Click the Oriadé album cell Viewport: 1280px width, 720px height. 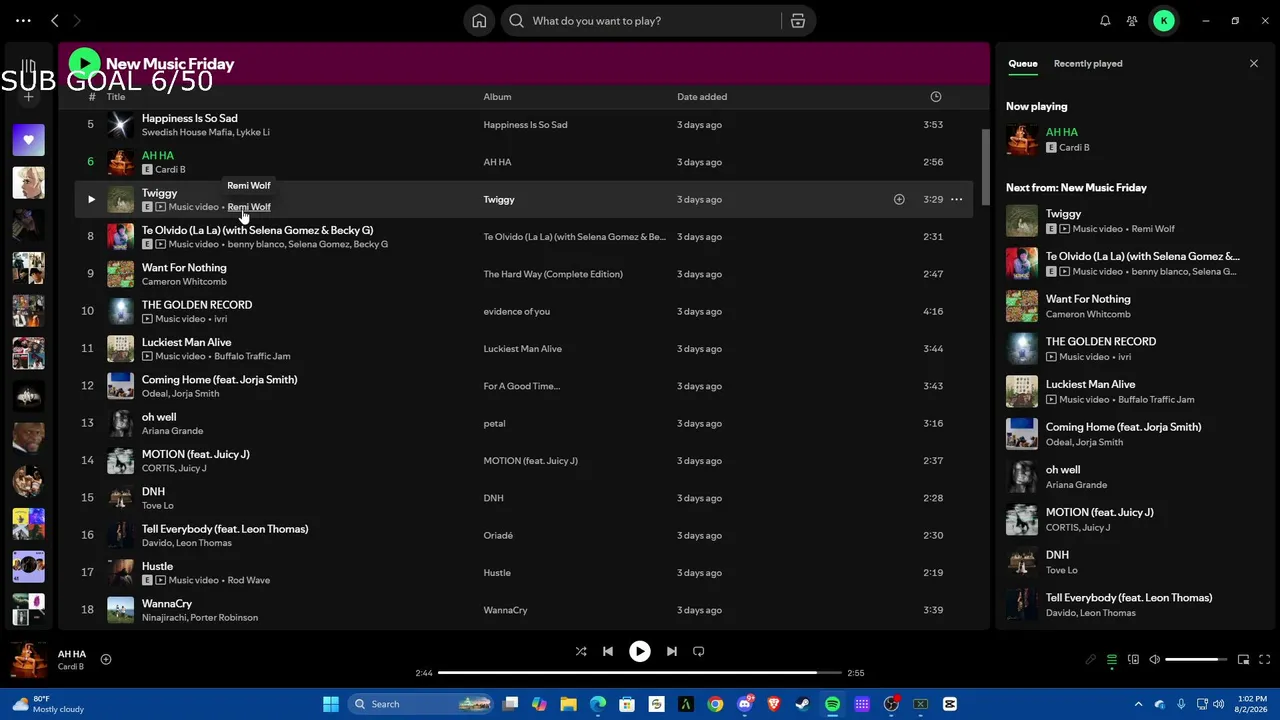(x=498, y=536)
